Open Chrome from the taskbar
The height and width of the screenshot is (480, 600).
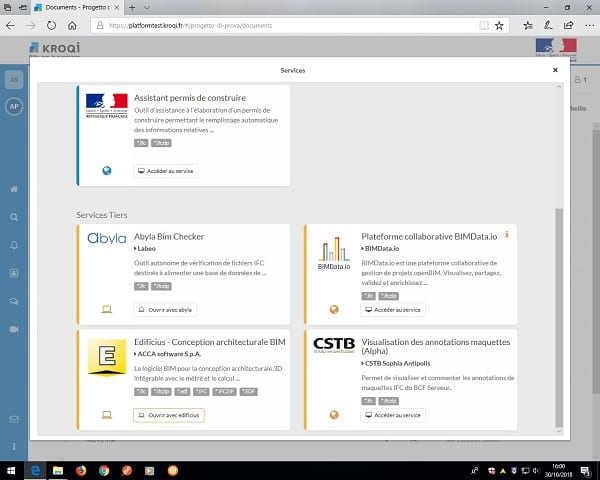[104, 470]
